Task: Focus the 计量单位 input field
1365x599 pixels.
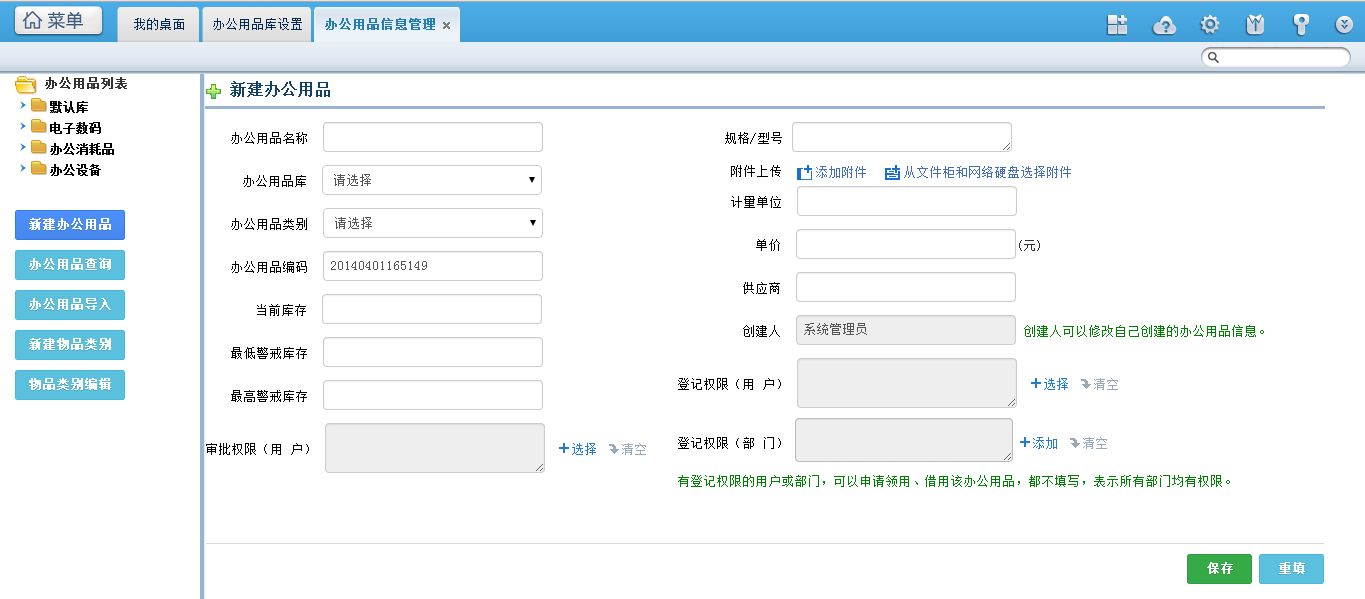Action: coord(906,201)
